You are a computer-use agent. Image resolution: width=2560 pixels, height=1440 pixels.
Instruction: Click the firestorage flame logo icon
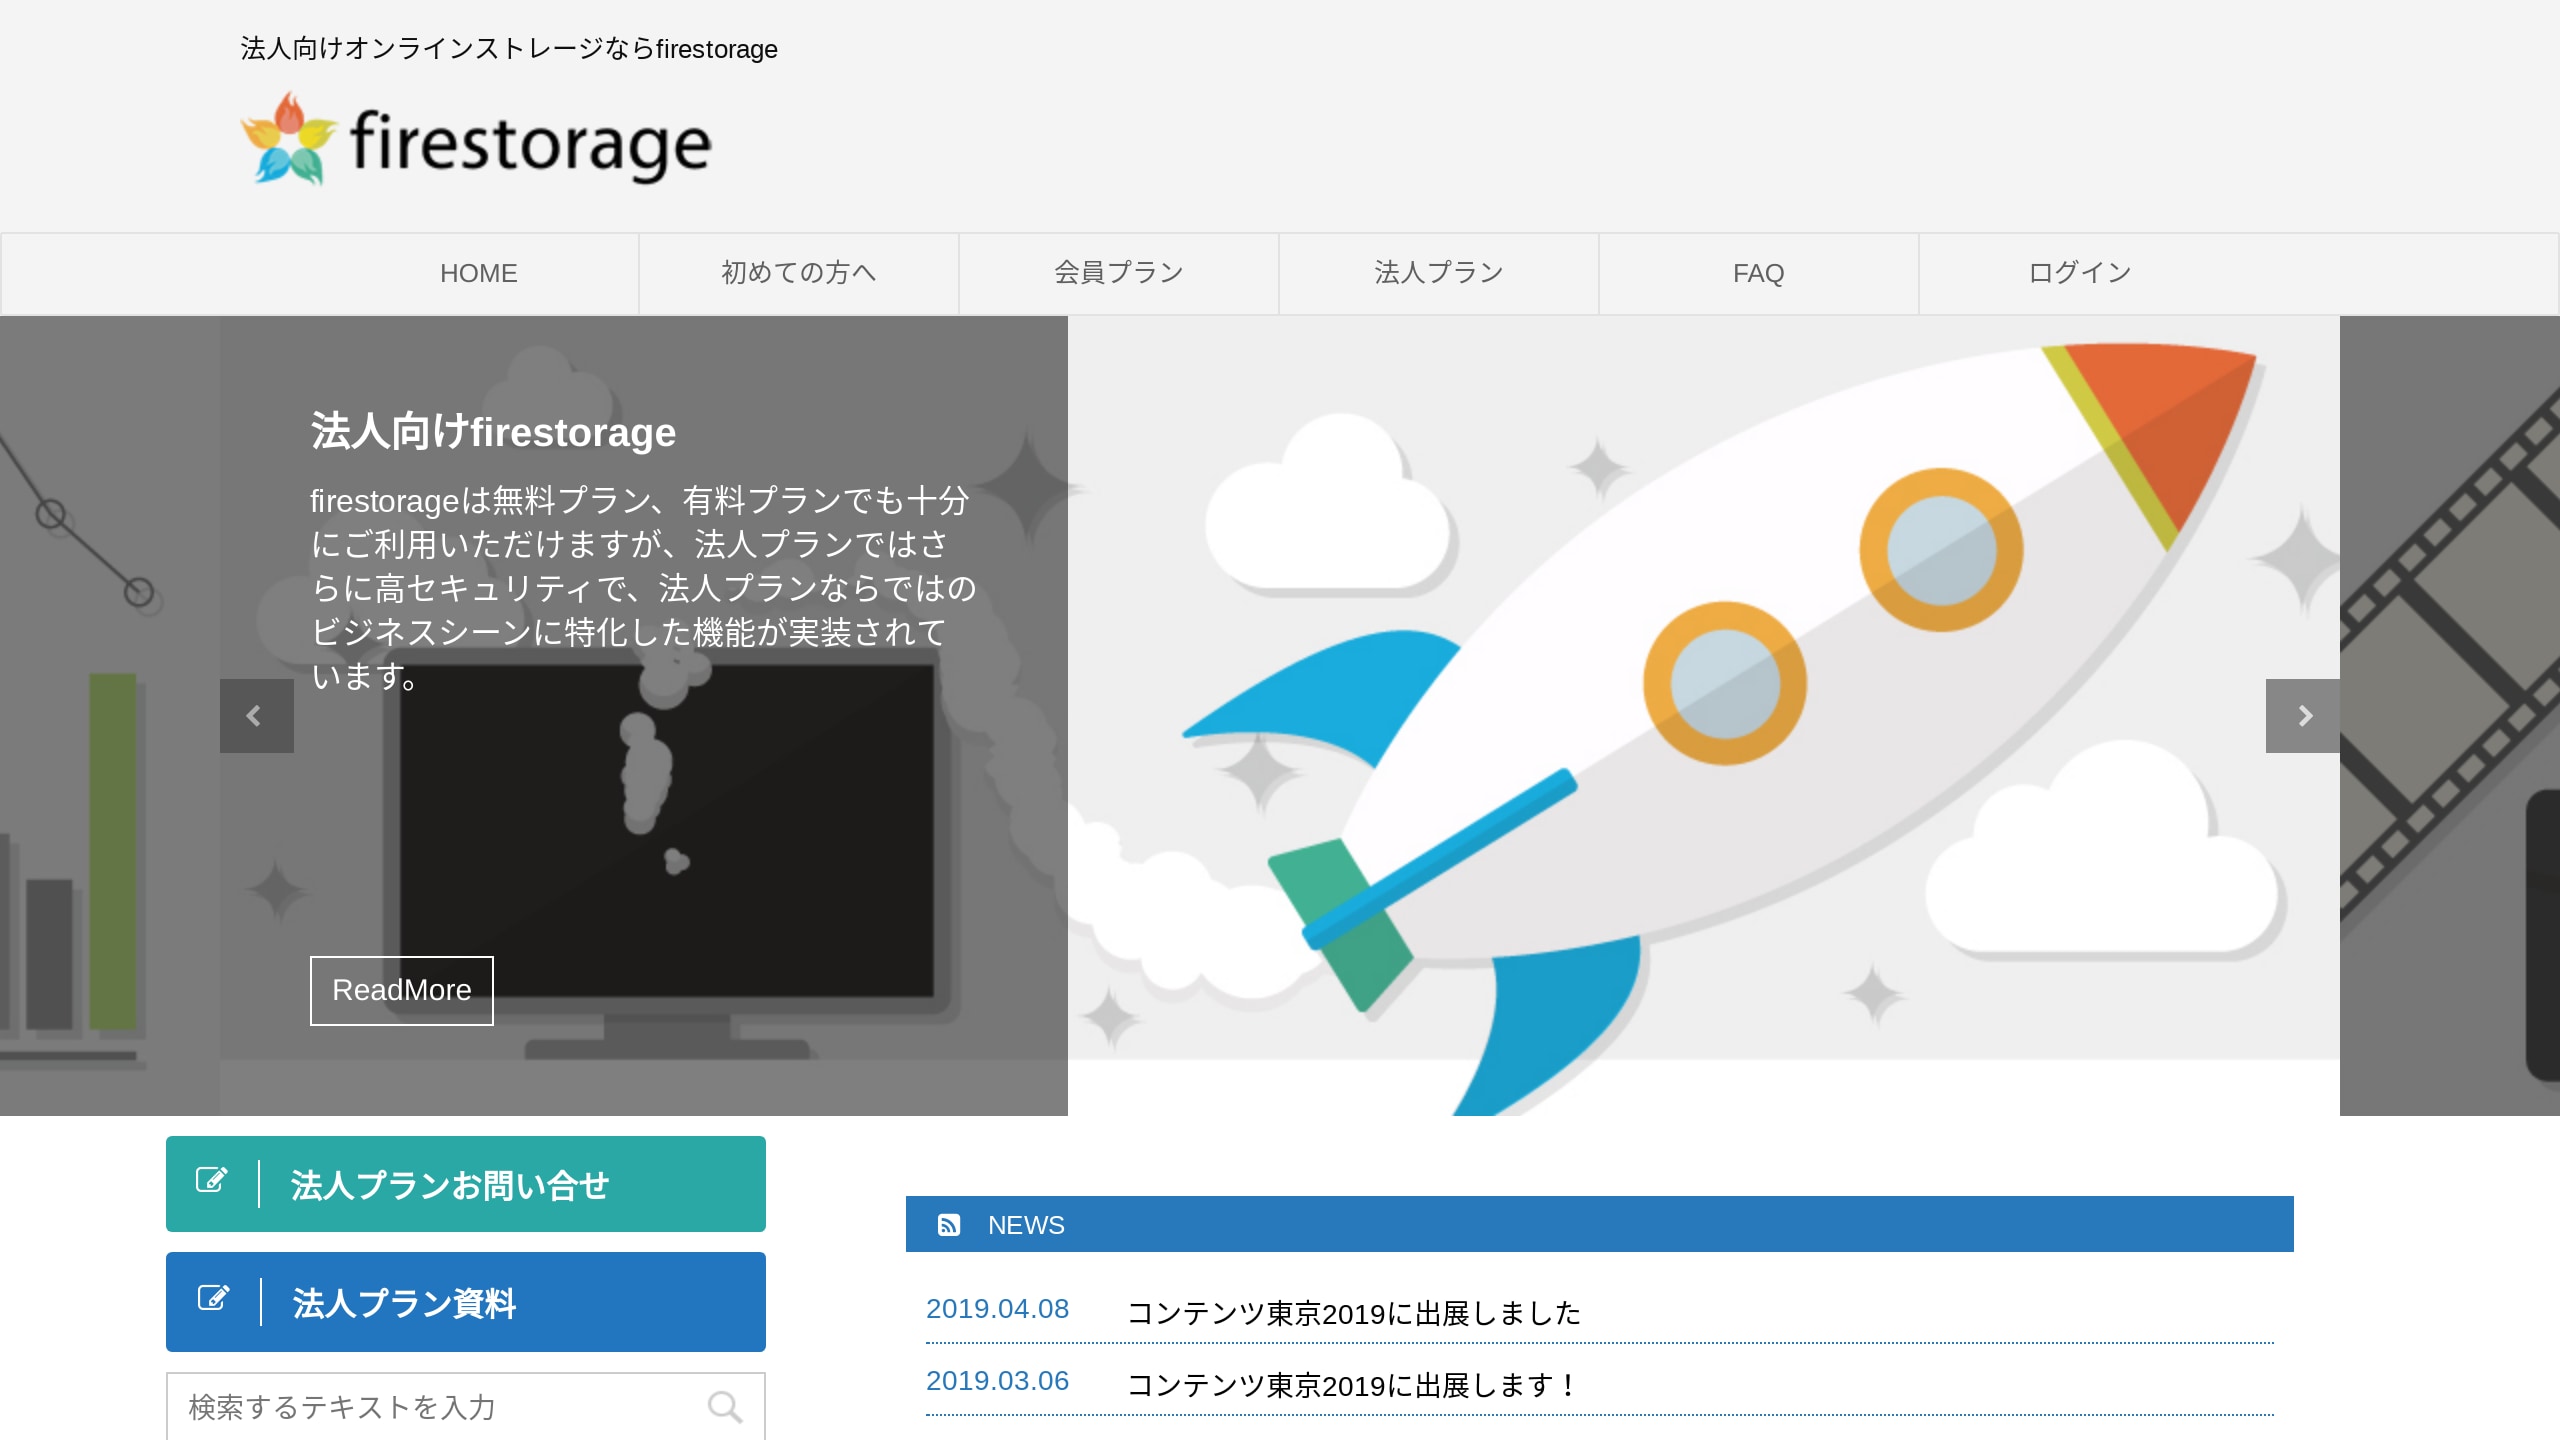[x=288, y=139]
